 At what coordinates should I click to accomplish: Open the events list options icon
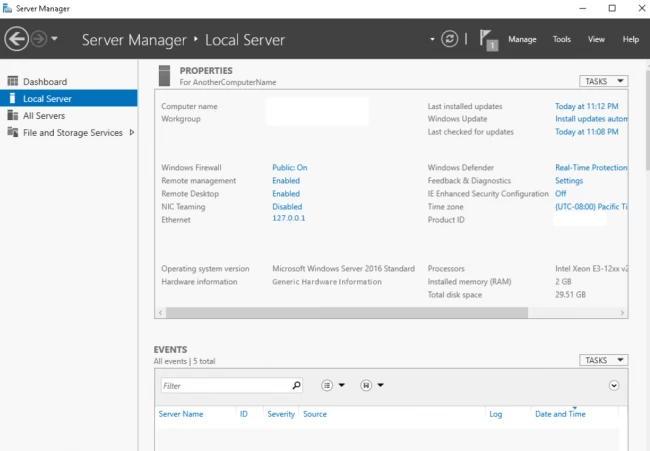(327, 386)
